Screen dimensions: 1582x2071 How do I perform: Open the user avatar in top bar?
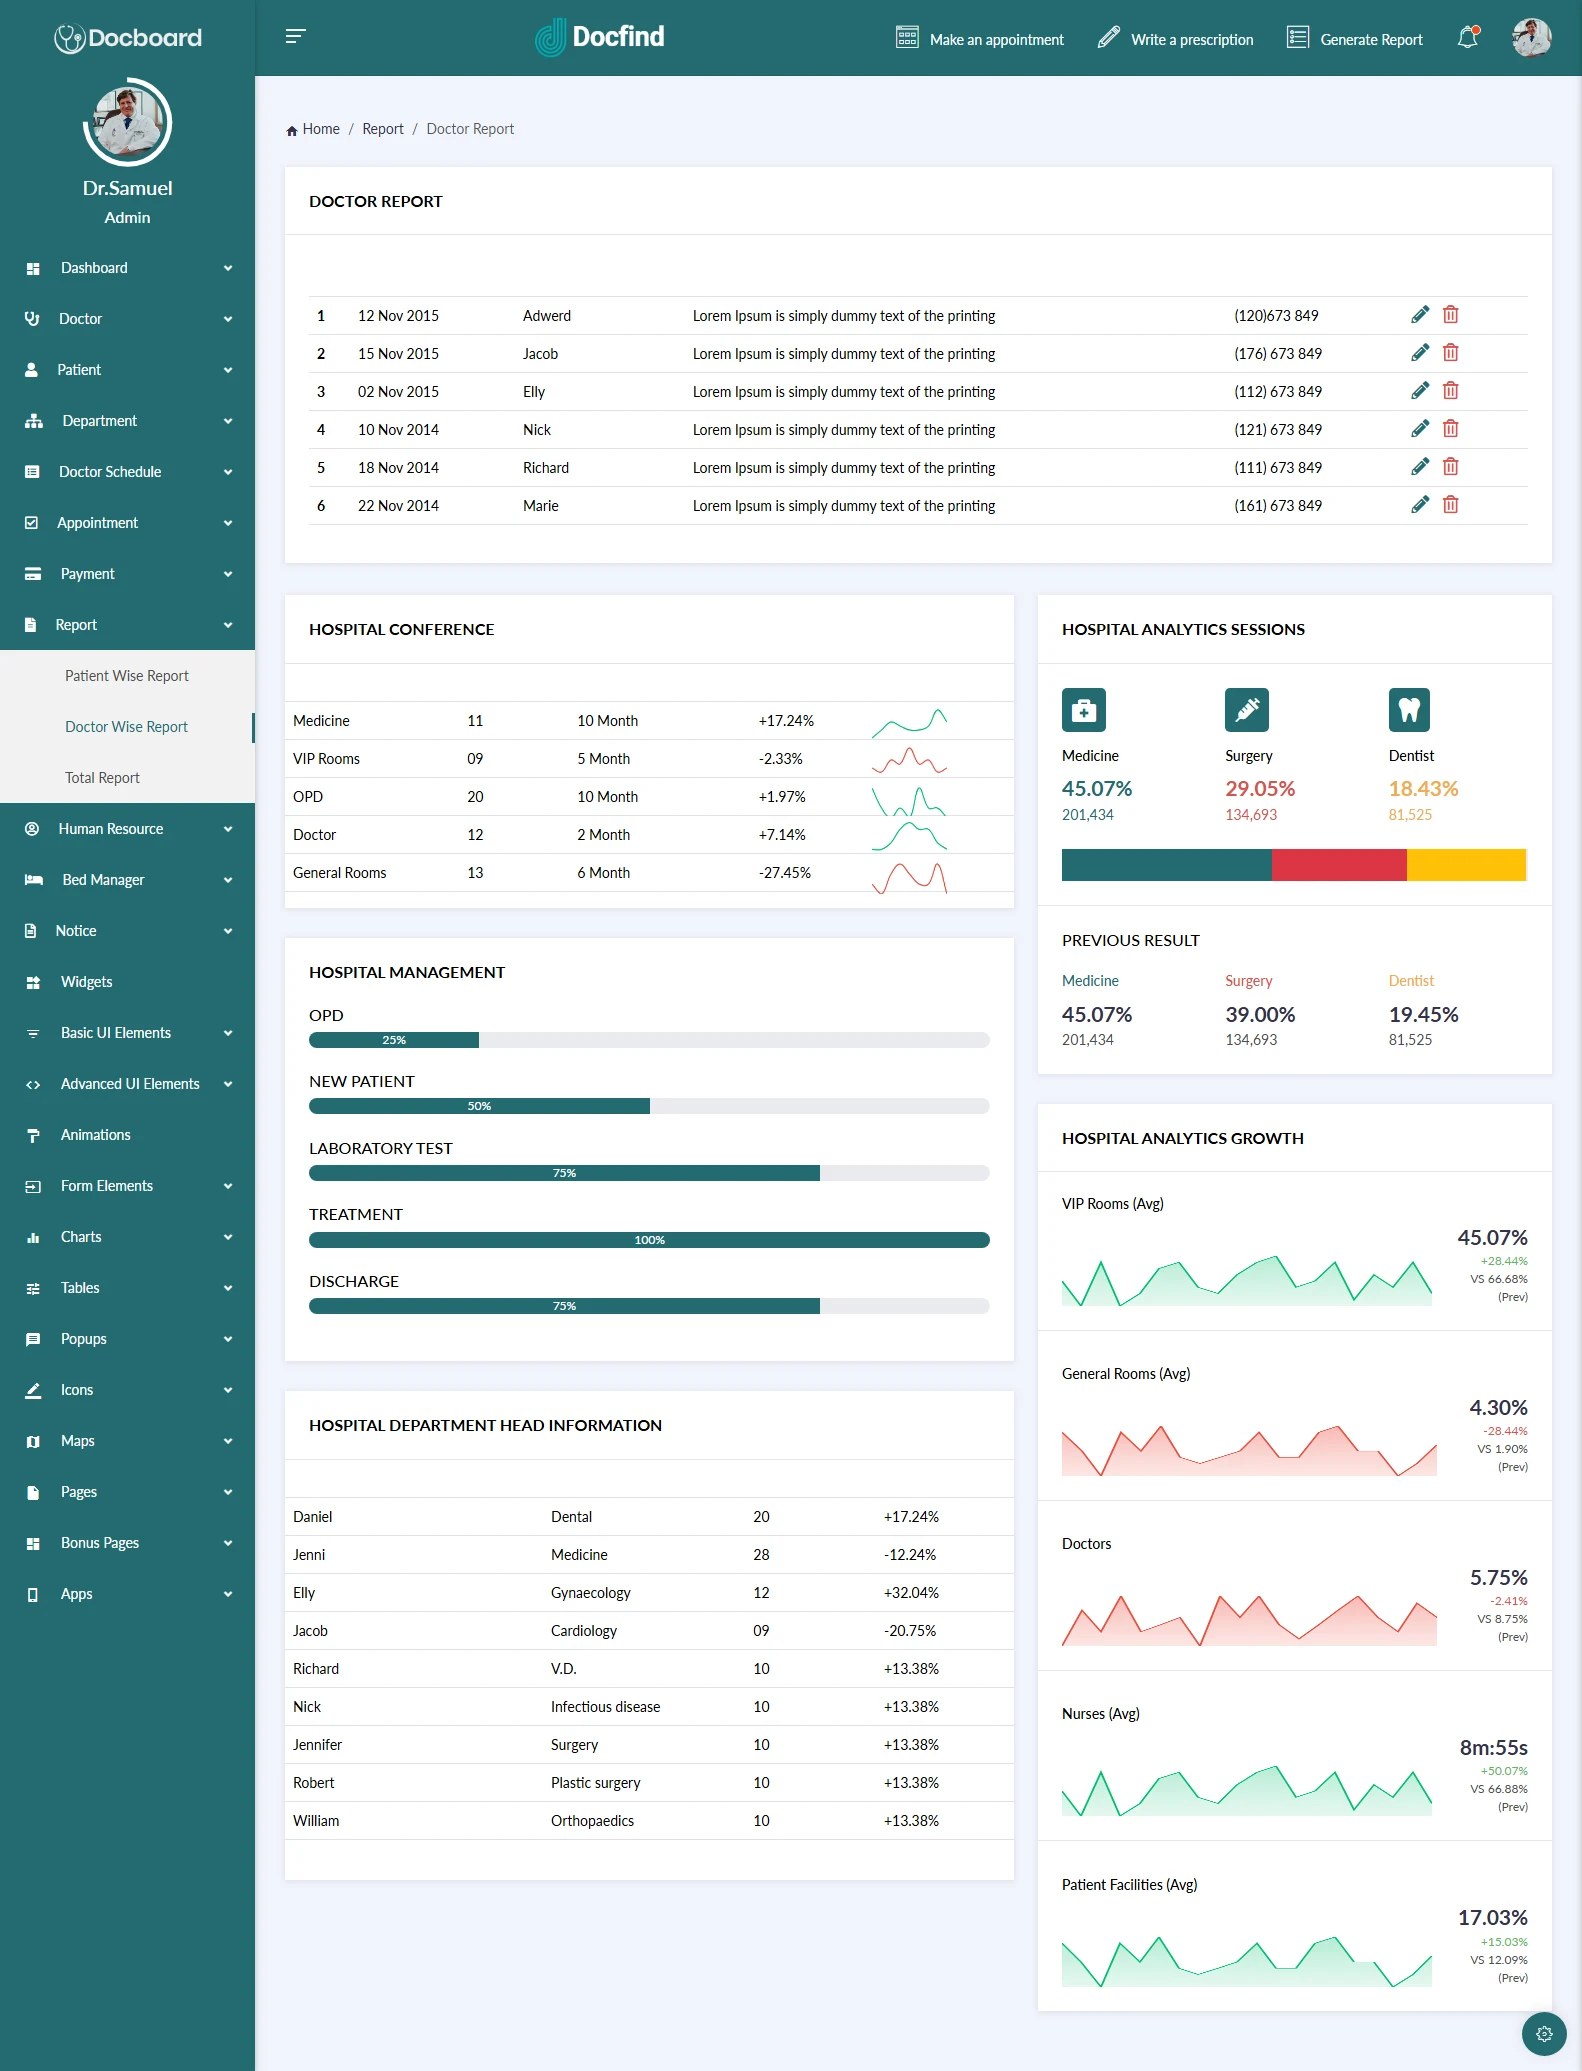[1530, 38]
